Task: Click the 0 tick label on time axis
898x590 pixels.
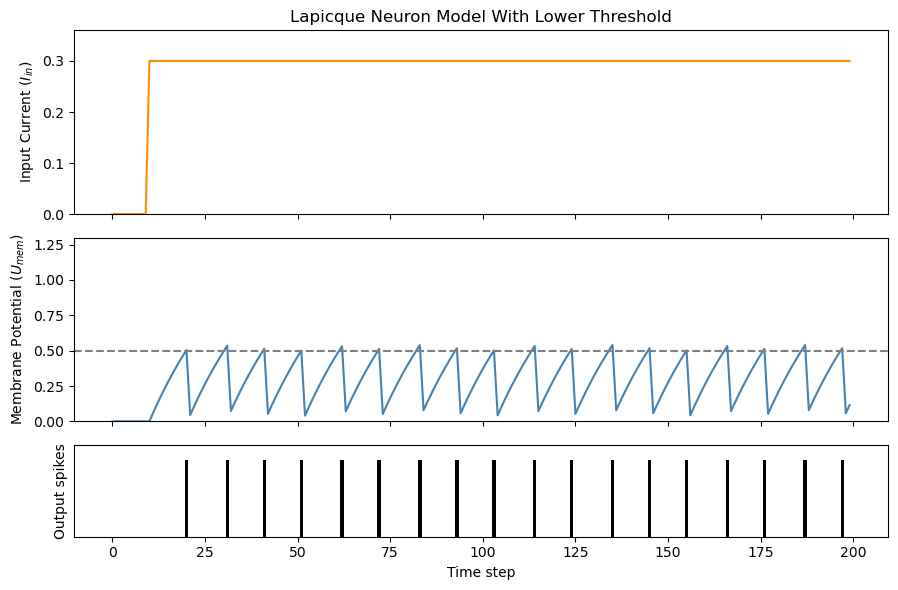Action: click(112, 552)
